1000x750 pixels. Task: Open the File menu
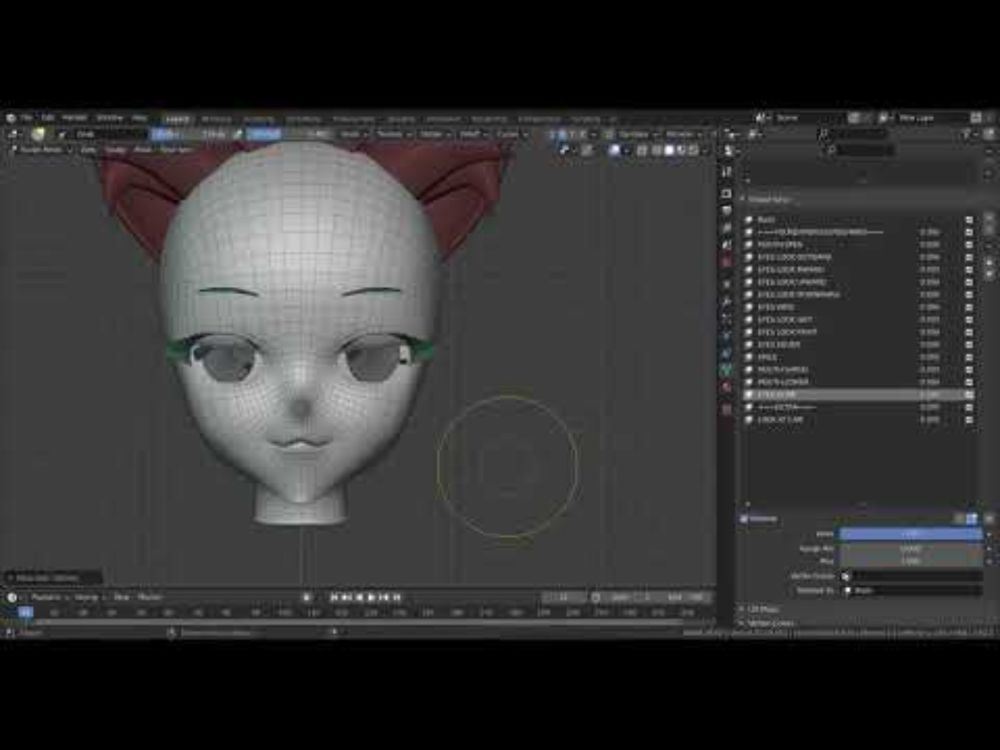click(26, 118)
